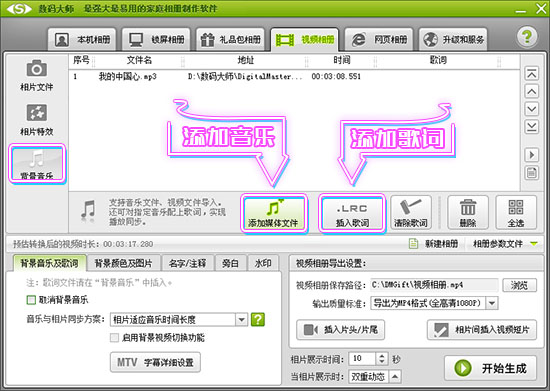This screenshot has width=550, height=391.
Task: Click the 地址 column header
Action: 245,60
